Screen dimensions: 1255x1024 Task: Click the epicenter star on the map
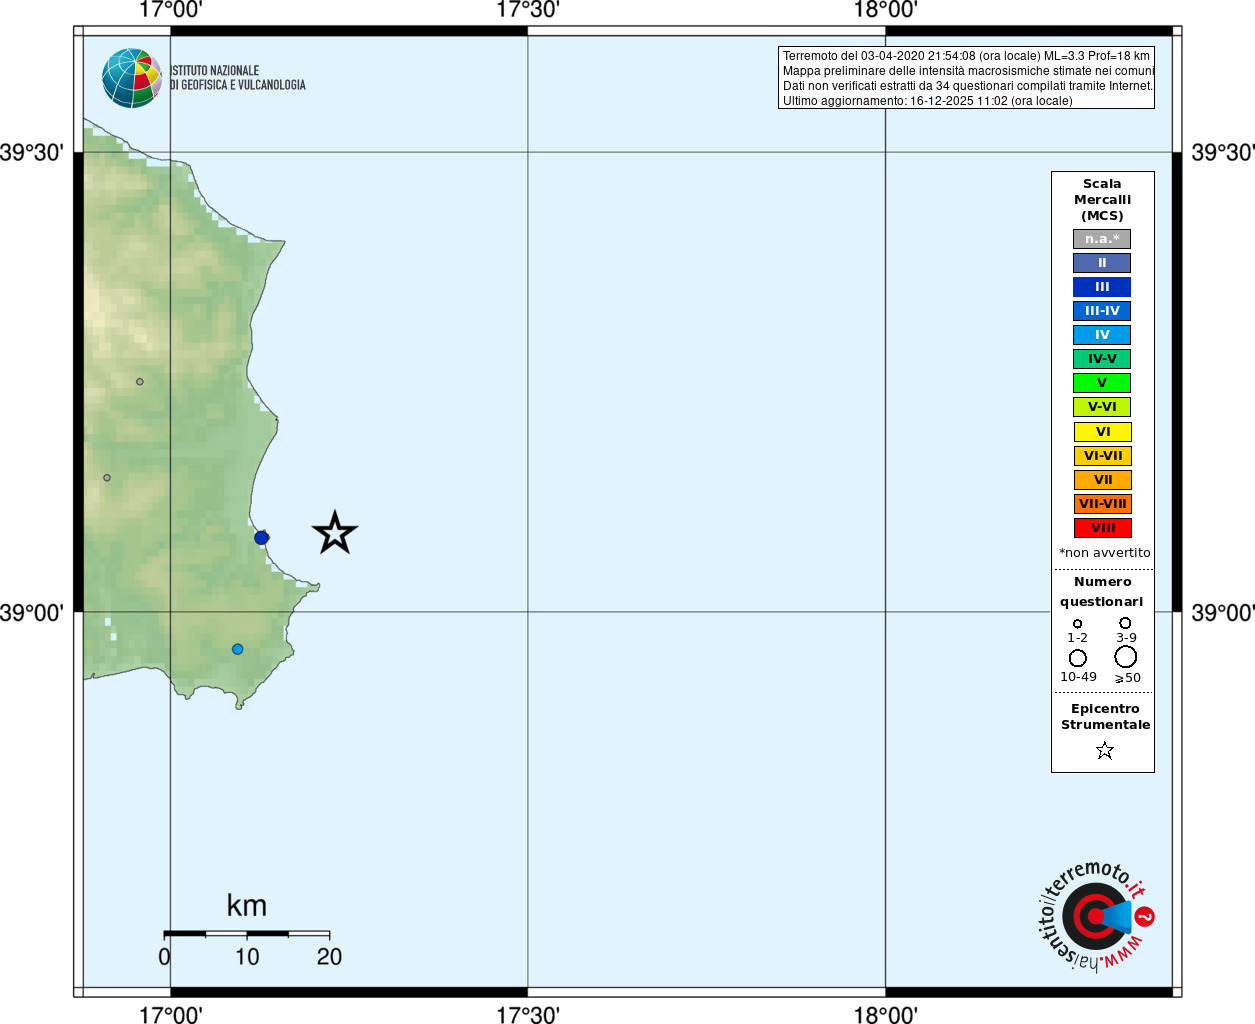click(335, 533)
